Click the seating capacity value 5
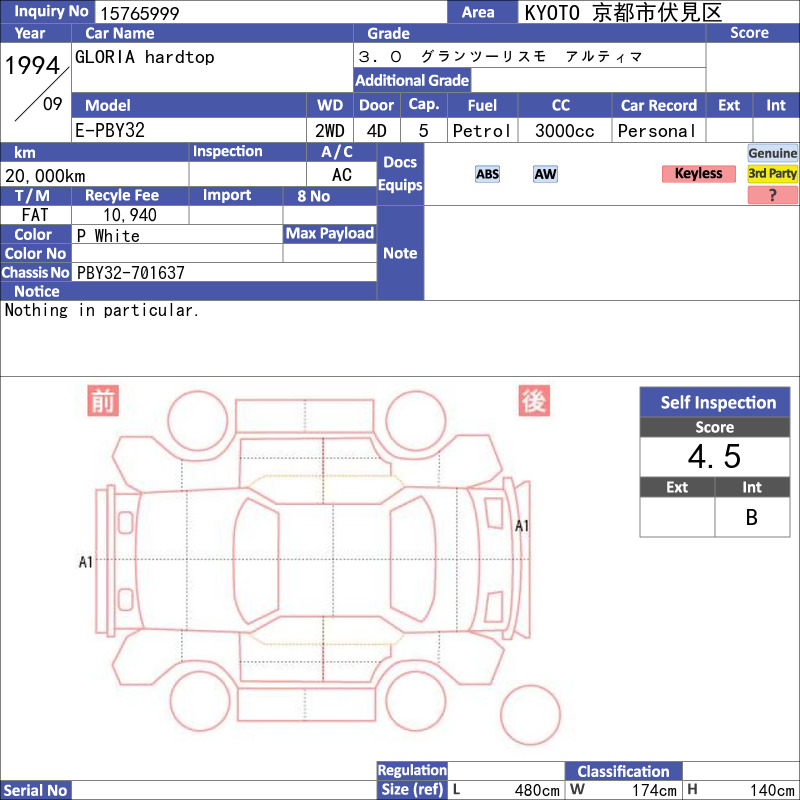This screenshot has height=800, width=800. (x=423, y=131)
